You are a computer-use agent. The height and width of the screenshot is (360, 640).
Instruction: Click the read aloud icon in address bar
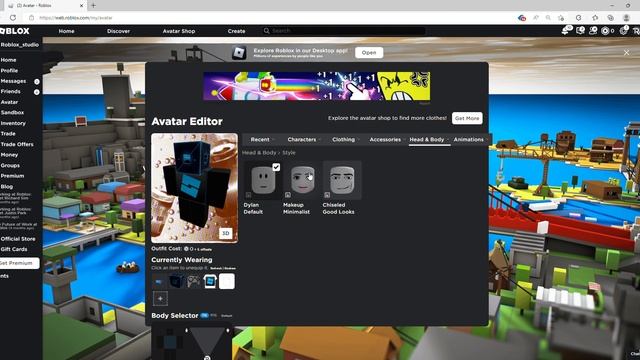tap(536, 18)
